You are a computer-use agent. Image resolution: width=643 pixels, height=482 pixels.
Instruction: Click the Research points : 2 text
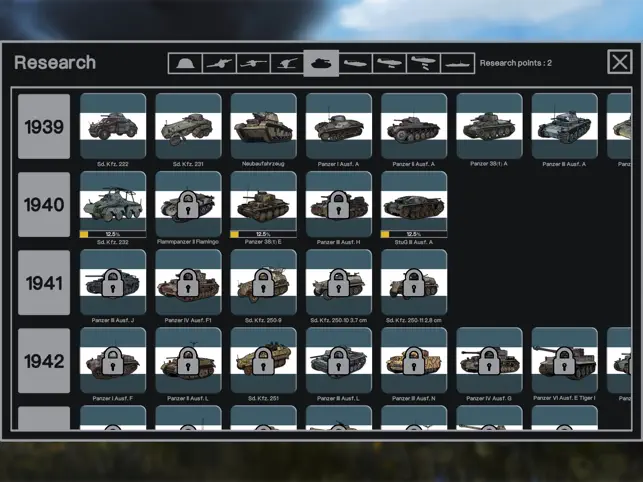click(515, 63)
